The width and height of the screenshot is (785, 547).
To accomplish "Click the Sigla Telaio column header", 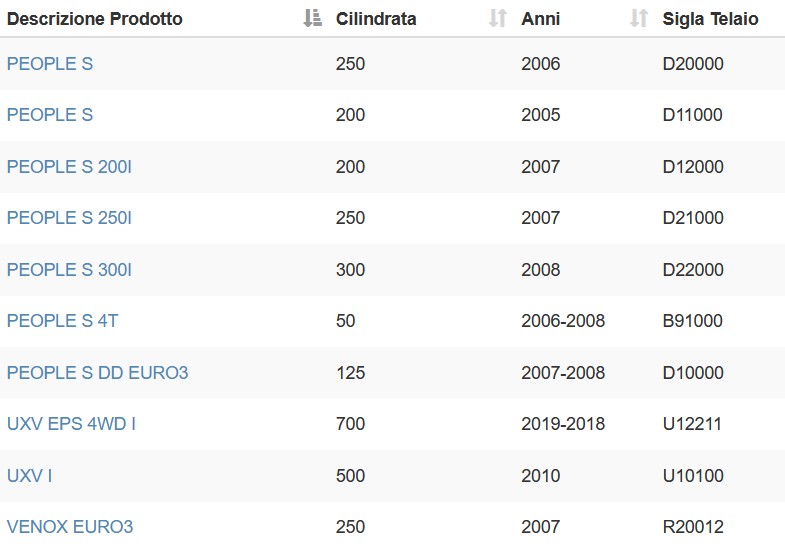I will [x=710, y=19].
